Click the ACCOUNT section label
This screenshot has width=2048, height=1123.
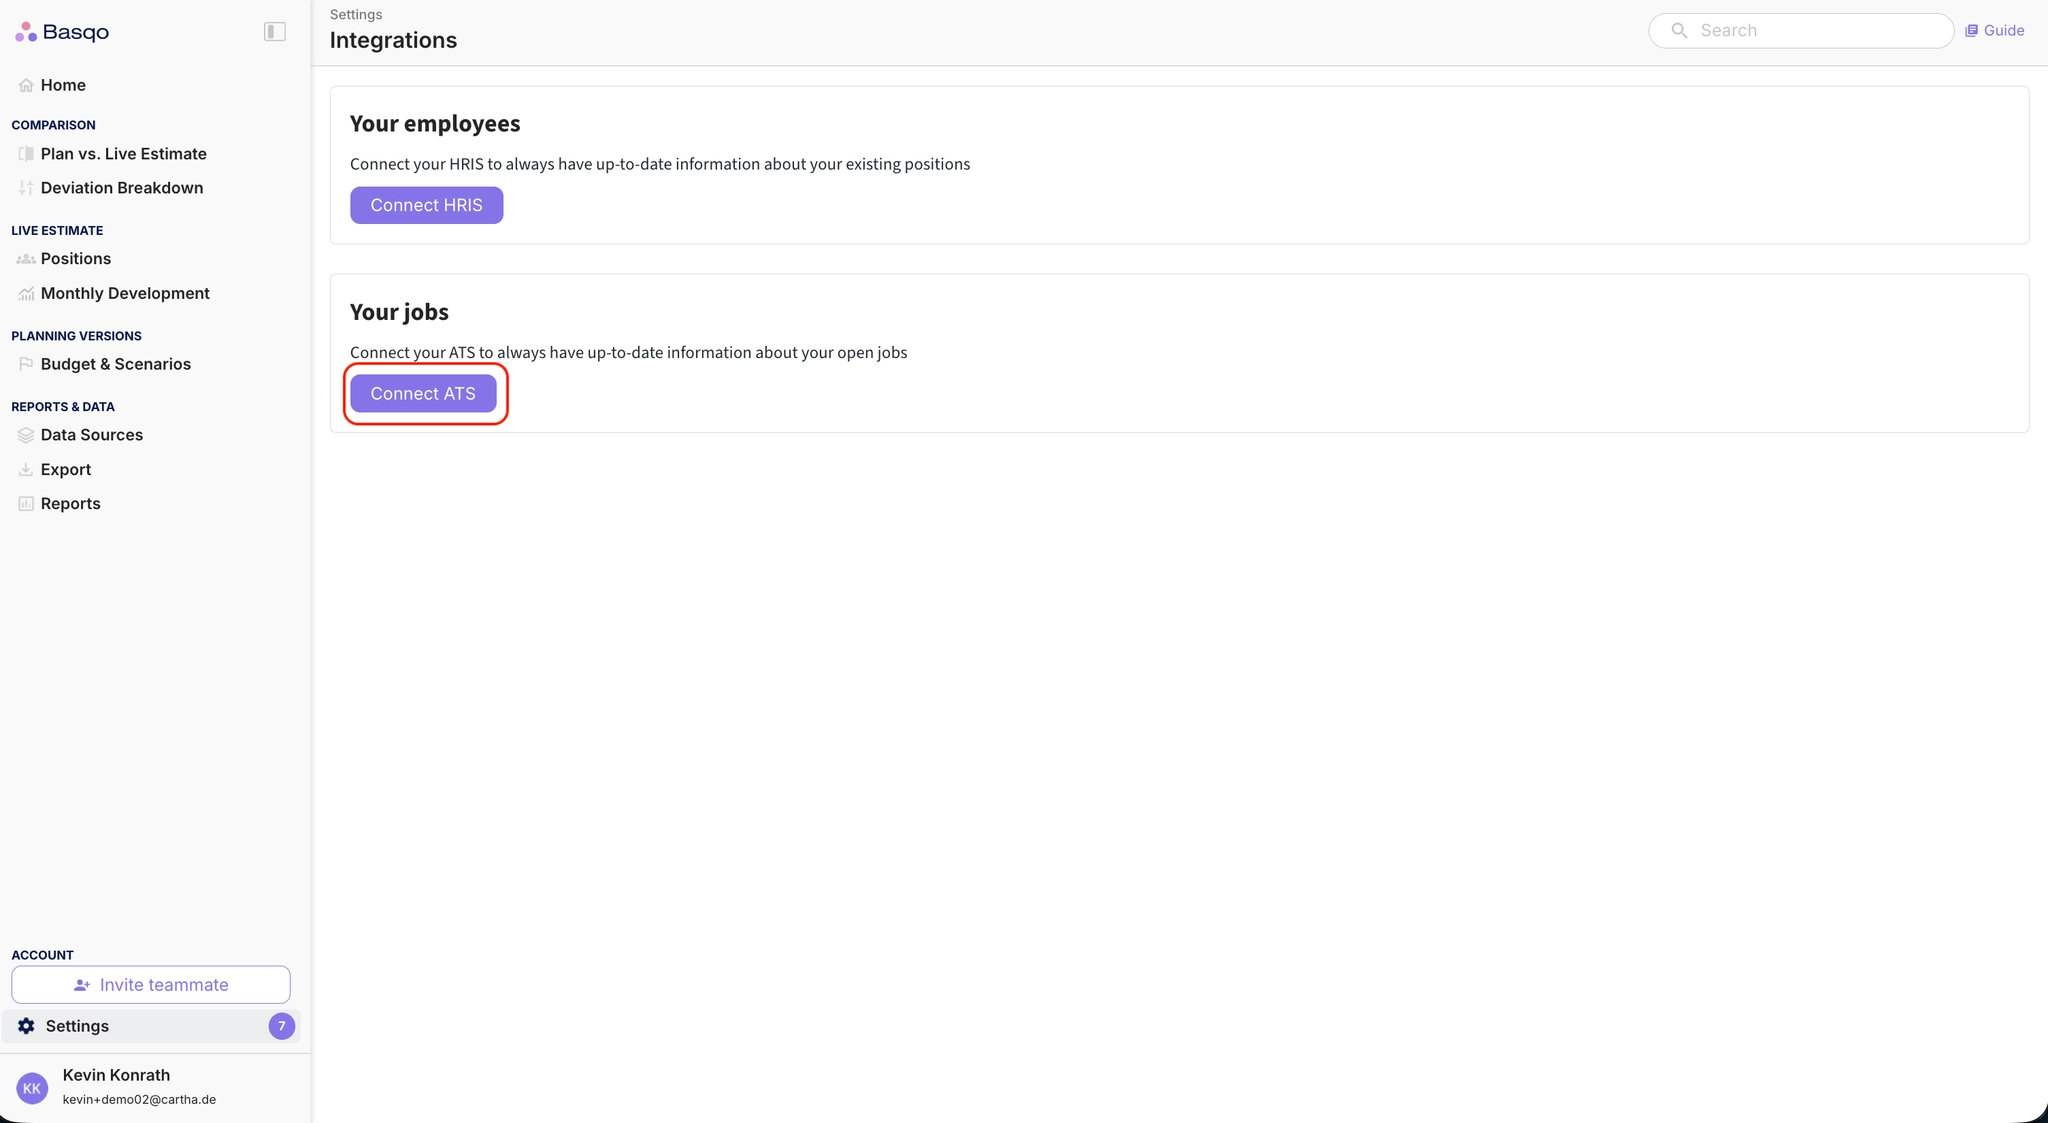coord(42,955)
